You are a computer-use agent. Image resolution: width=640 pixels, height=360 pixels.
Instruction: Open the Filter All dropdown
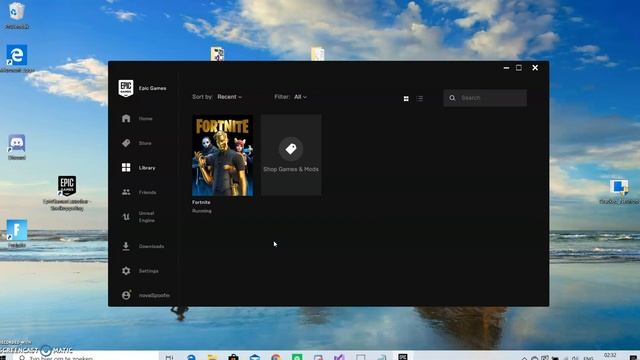point(300,97)
